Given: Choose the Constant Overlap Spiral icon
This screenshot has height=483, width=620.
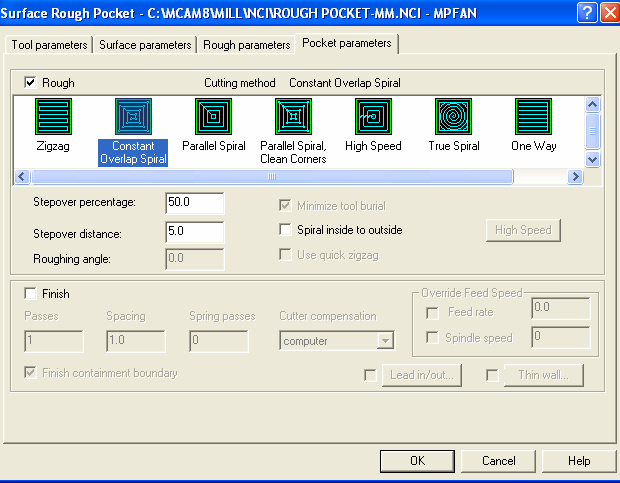Looking at the screenshot, I should [x=133, y=117].
